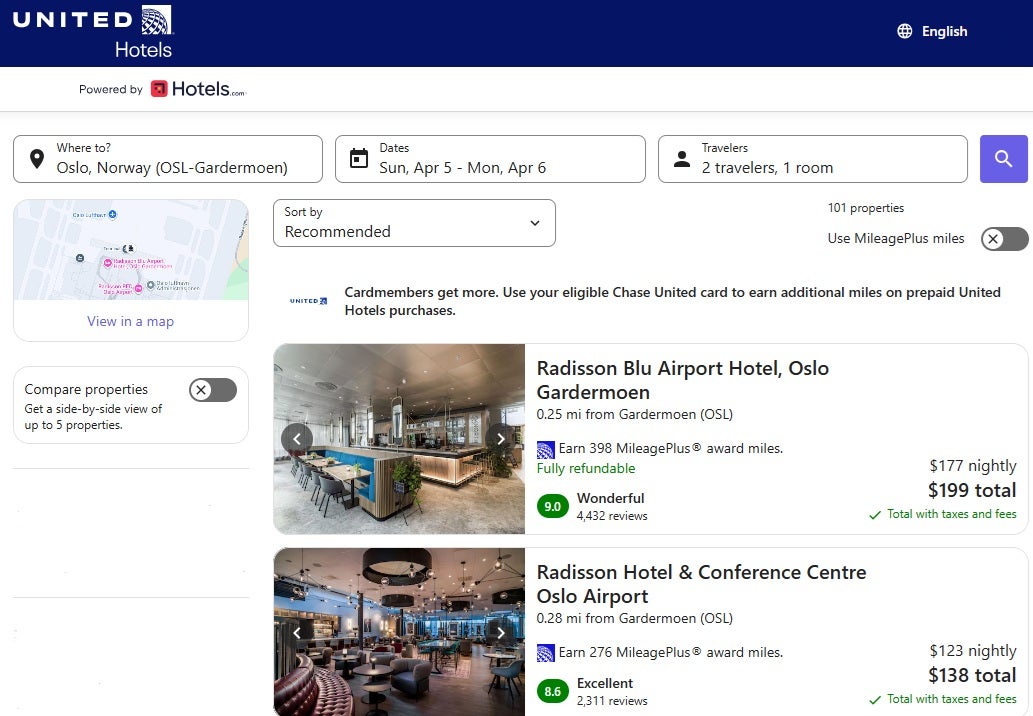Screen dimensions: 1033x716
Task: Select the Radisson Hotel & Conference Centre listing title
Action: pos(701,584)
